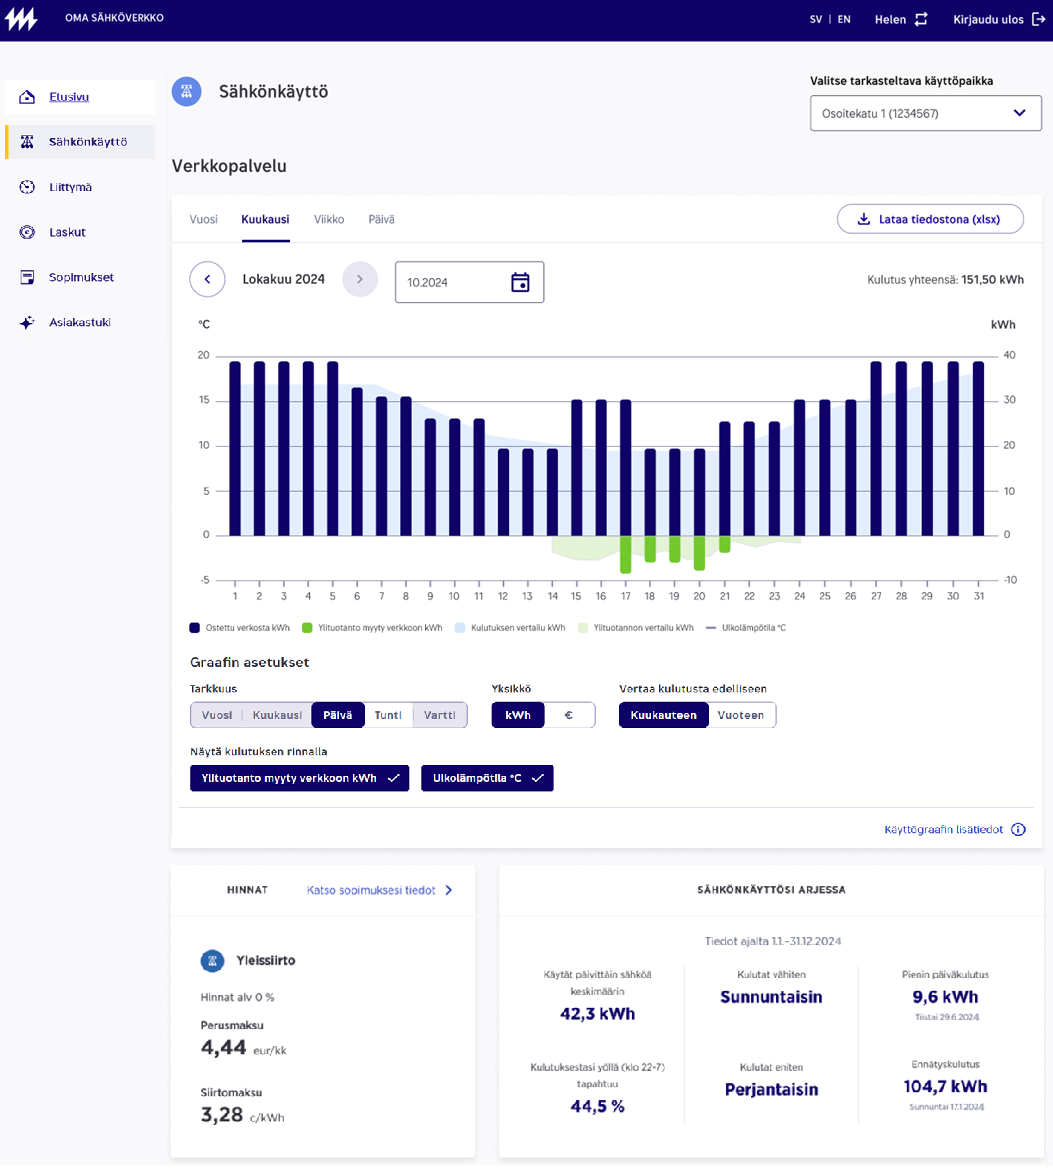The width and height of the screenshot is (1053, 1168).
Task: Switch to the Vuosi tab
Action: 203,219
